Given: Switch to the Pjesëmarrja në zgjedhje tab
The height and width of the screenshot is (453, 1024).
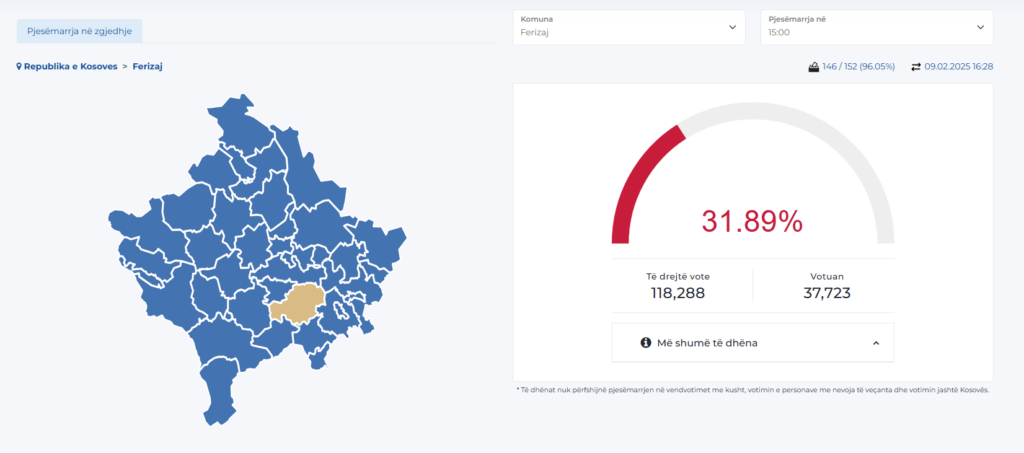Looking at the screenshot, I should pos(80,31).
